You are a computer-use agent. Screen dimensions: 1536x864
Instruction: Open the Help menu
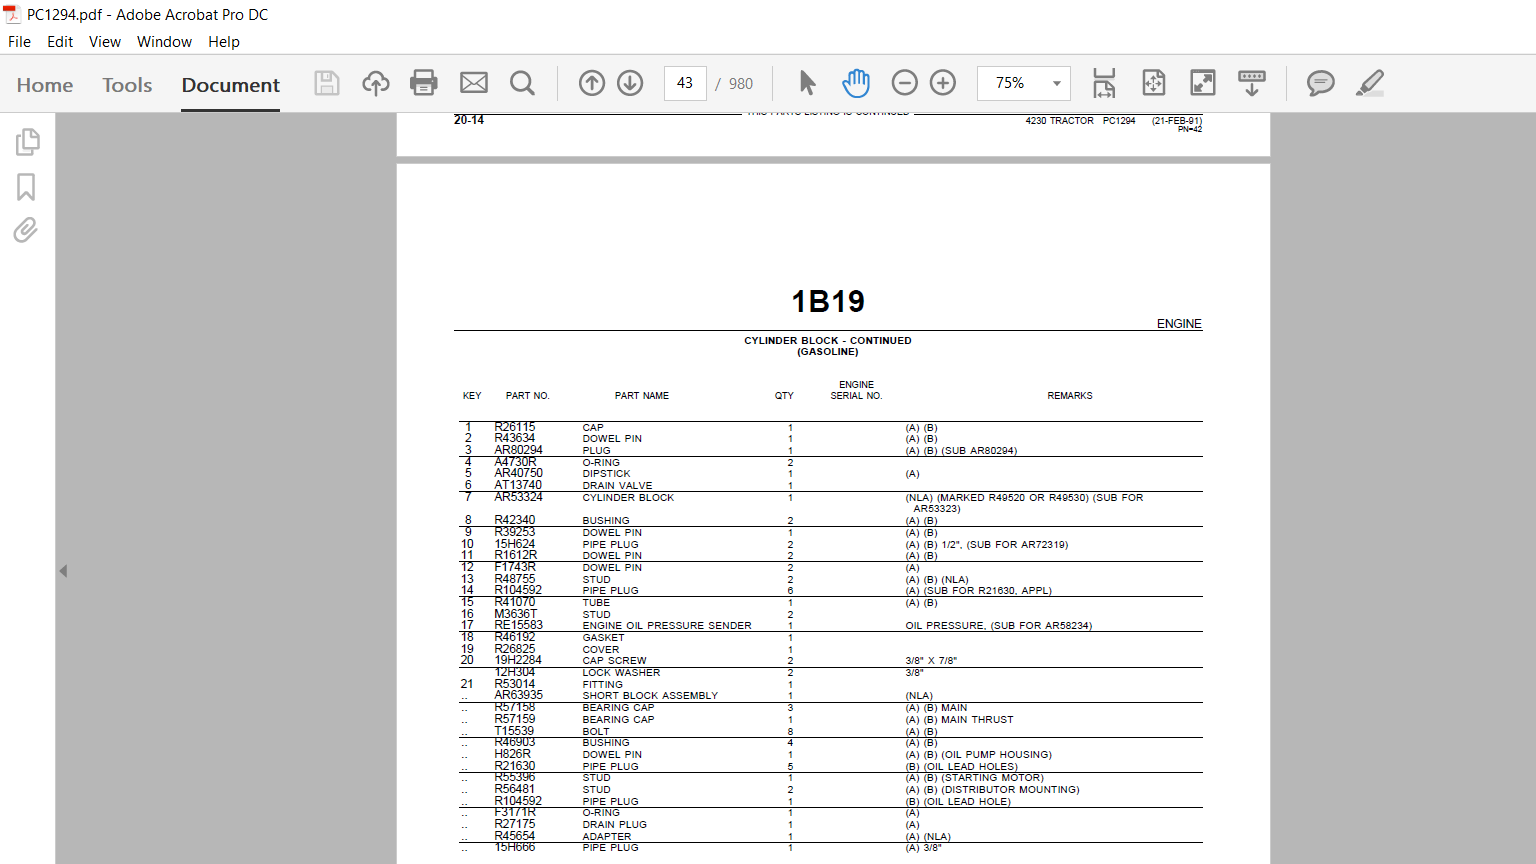click(224, 42)
